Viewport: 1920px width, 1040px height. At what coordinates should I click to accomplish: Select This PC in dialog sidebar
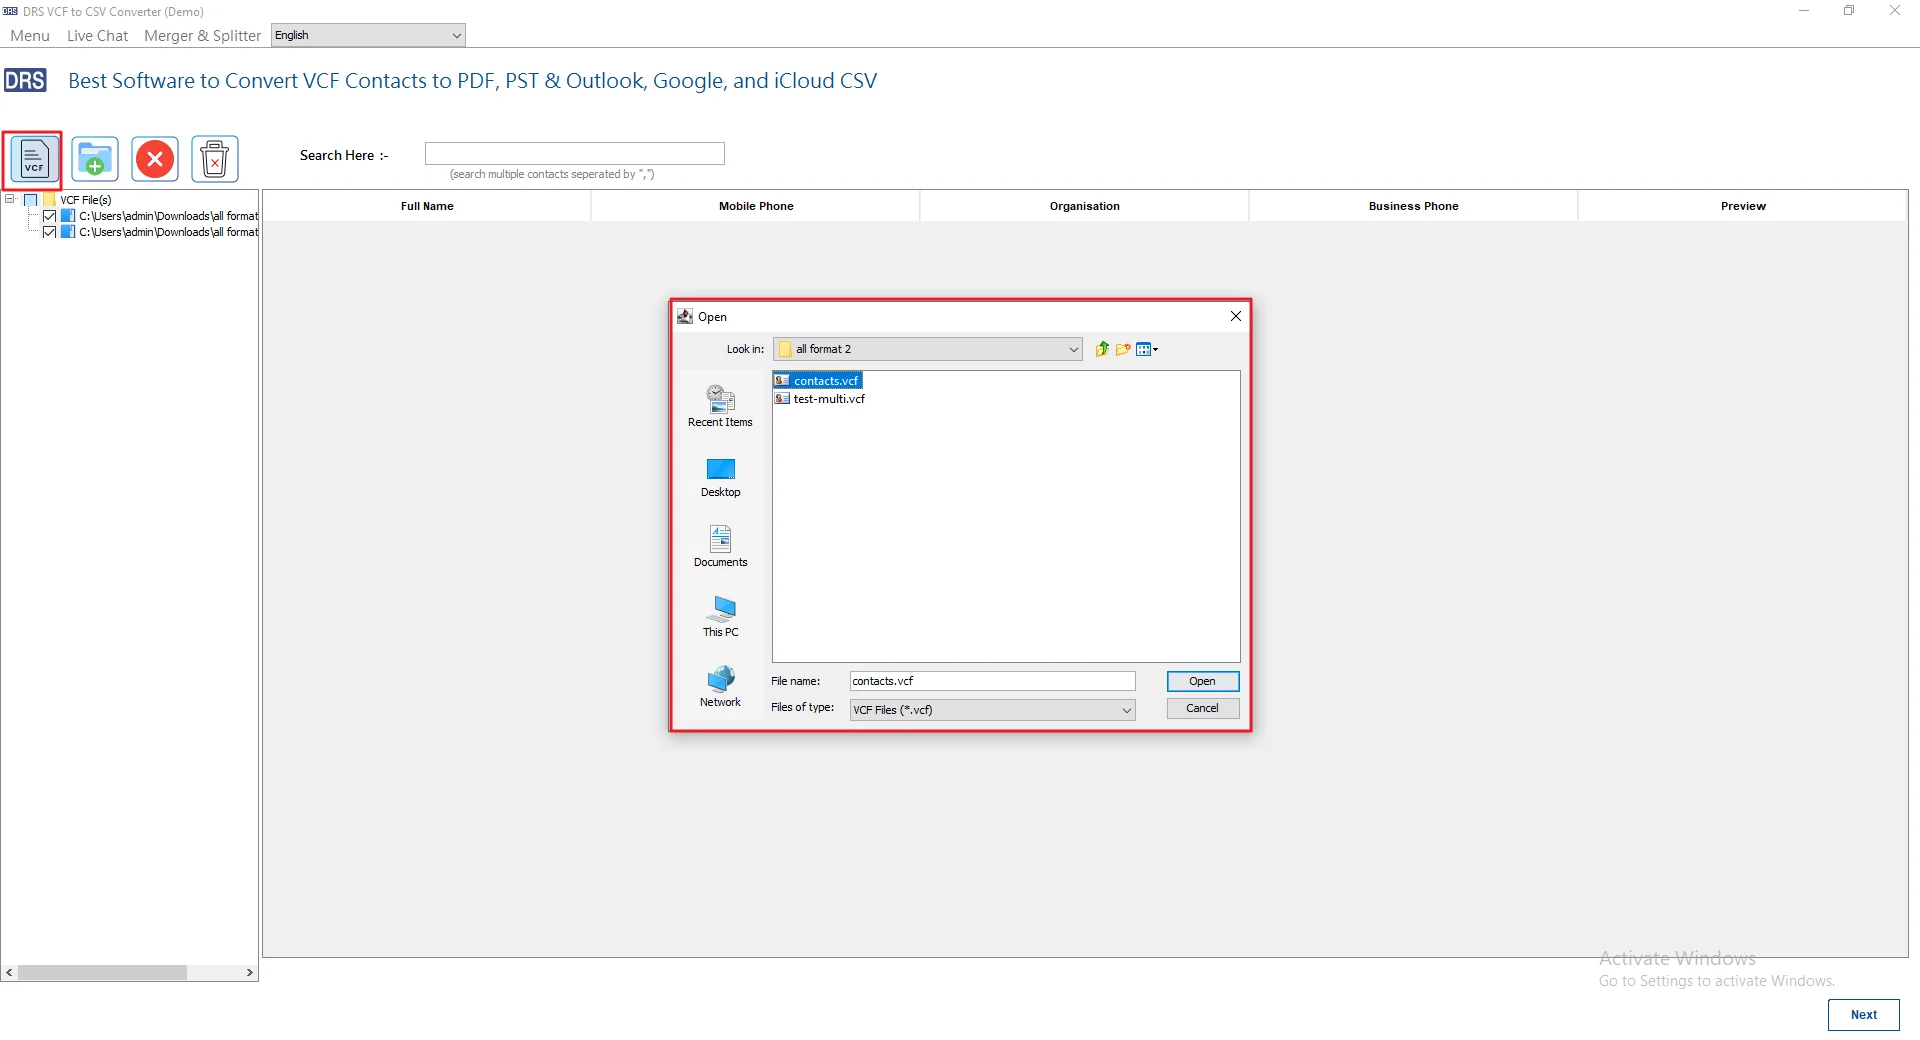720,617
